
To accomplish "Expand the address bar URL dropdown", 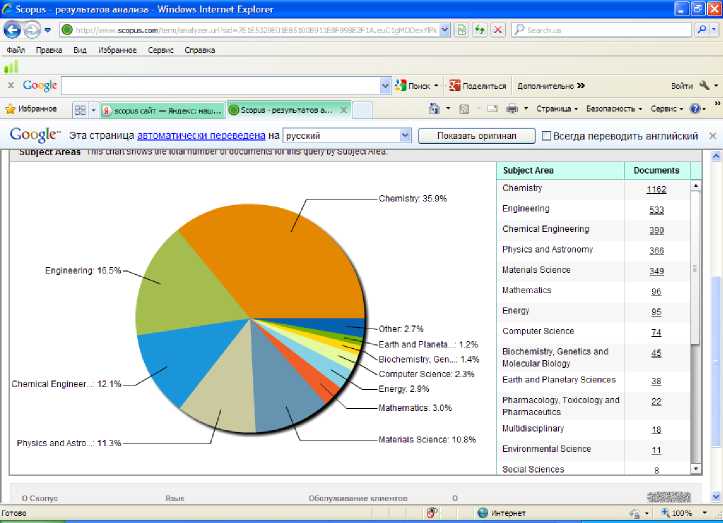I will click(x=444, y=30).
